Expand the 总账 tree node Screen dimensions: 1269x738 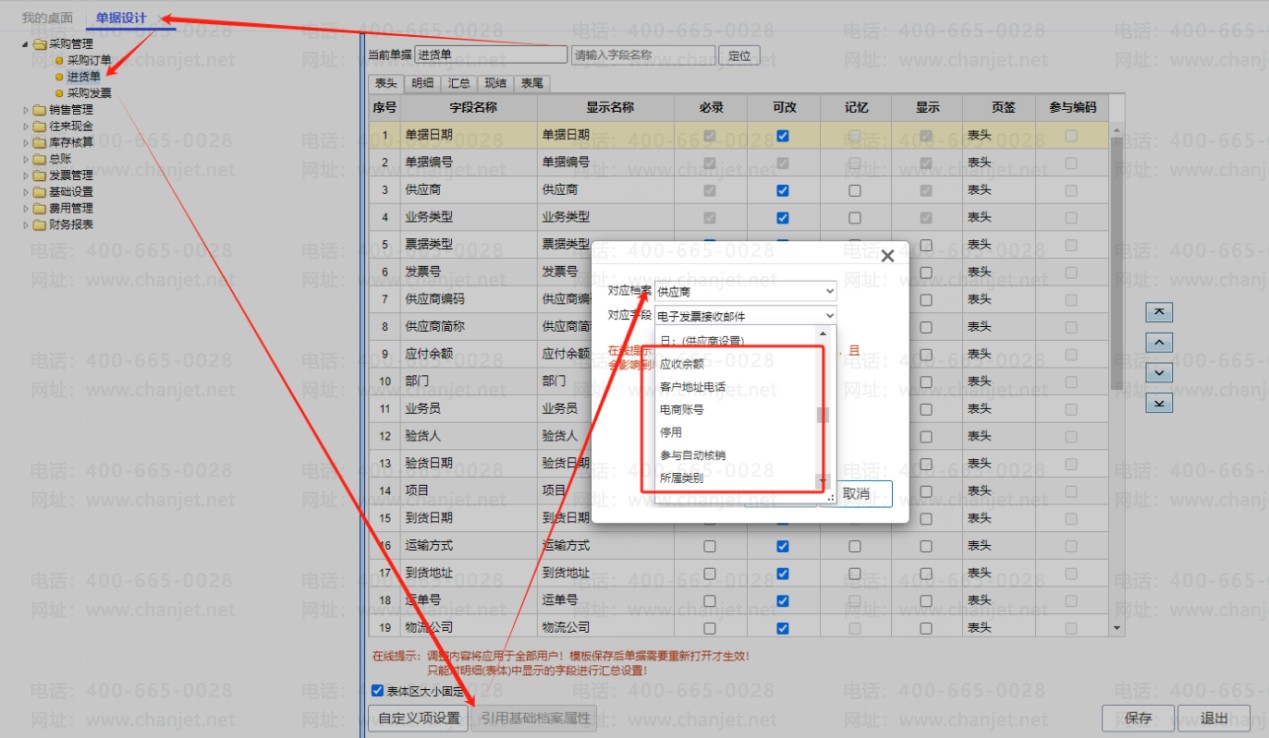25,159
